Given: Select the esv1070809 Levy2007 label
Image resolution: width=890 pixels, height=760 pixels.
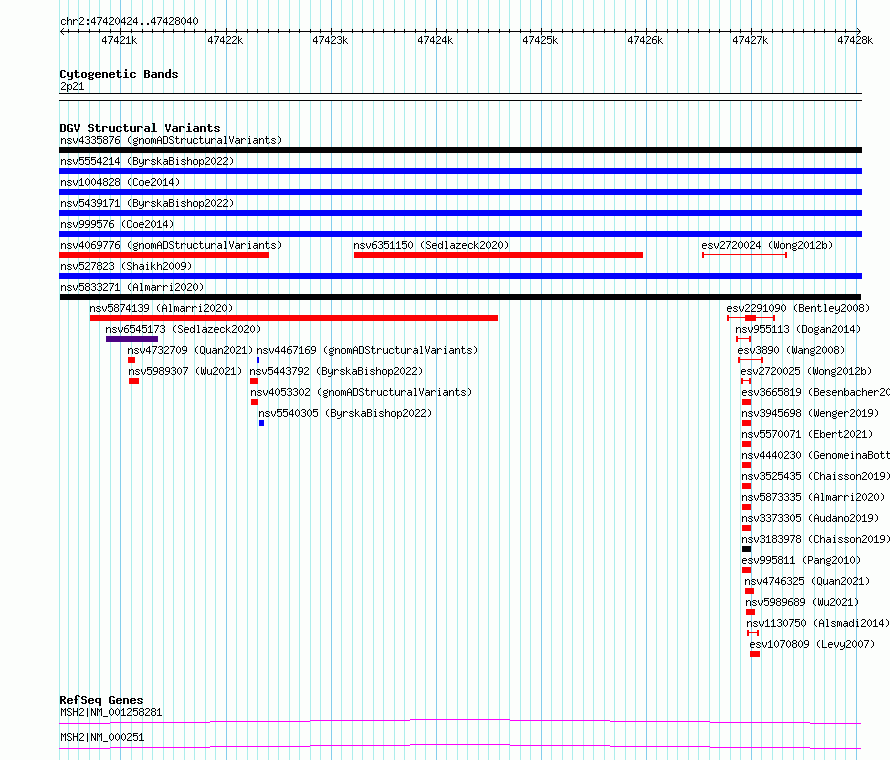Looking at the screenshot, I should click(812, 644).
